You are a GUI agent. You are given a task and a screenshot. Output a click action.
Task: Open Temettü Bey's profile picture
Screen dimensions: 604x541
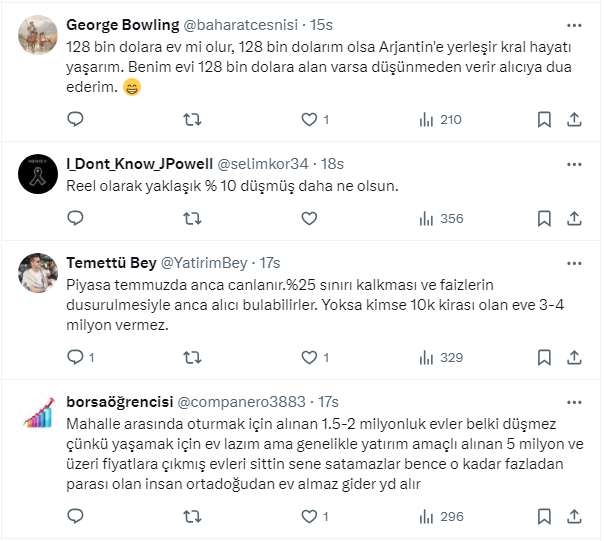pyautogui.click(x=38, y=273)
